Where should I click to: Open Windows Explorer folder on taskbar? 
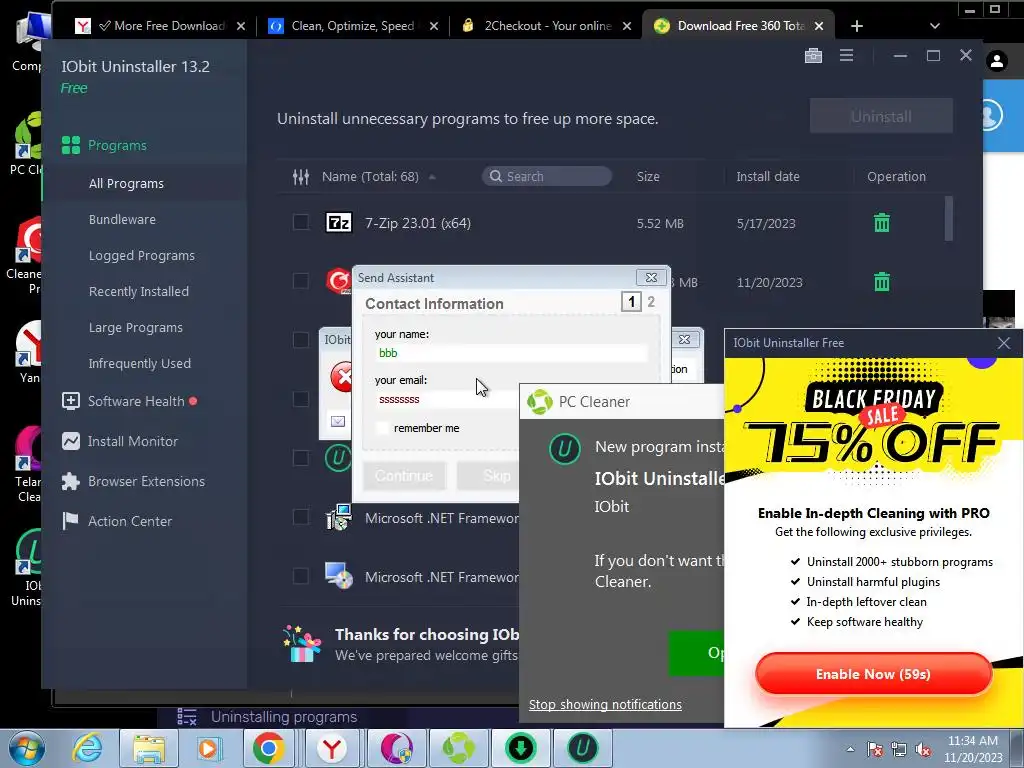click(149, 748)
